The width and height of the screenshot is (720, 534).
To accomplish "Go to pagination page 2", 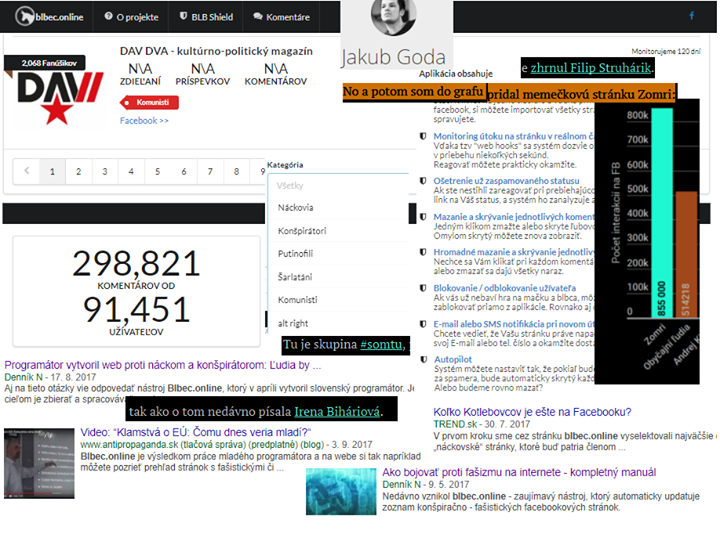I will pyautogui.click(x=79, y=171).
